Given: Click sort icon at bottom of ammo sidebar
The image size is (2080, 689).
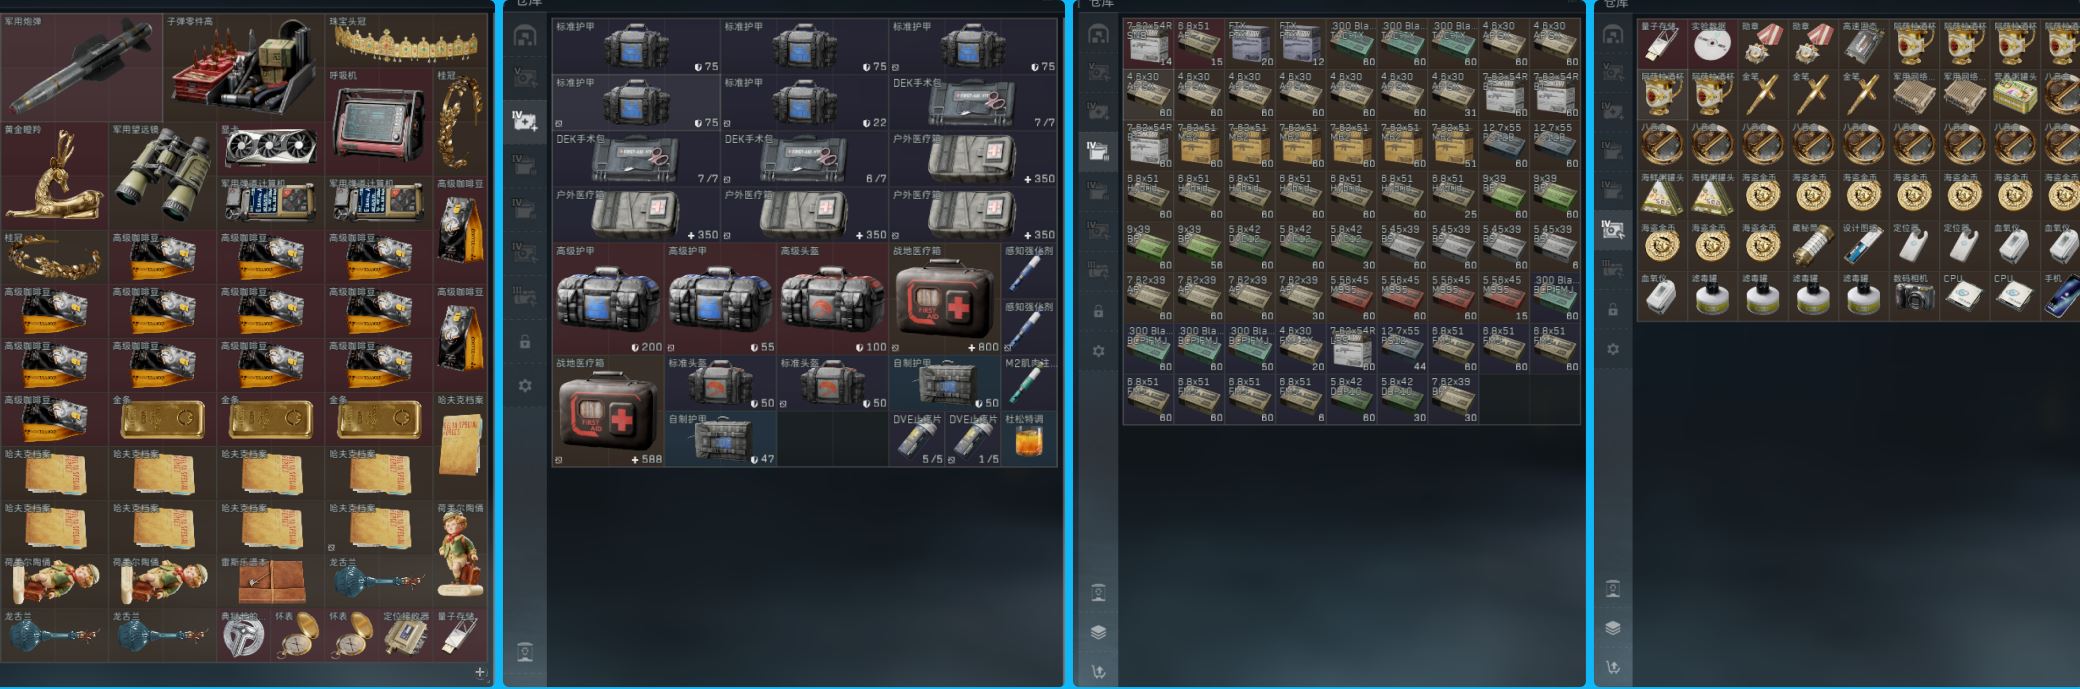Looking at the screenshot, I should point(1098,671).
